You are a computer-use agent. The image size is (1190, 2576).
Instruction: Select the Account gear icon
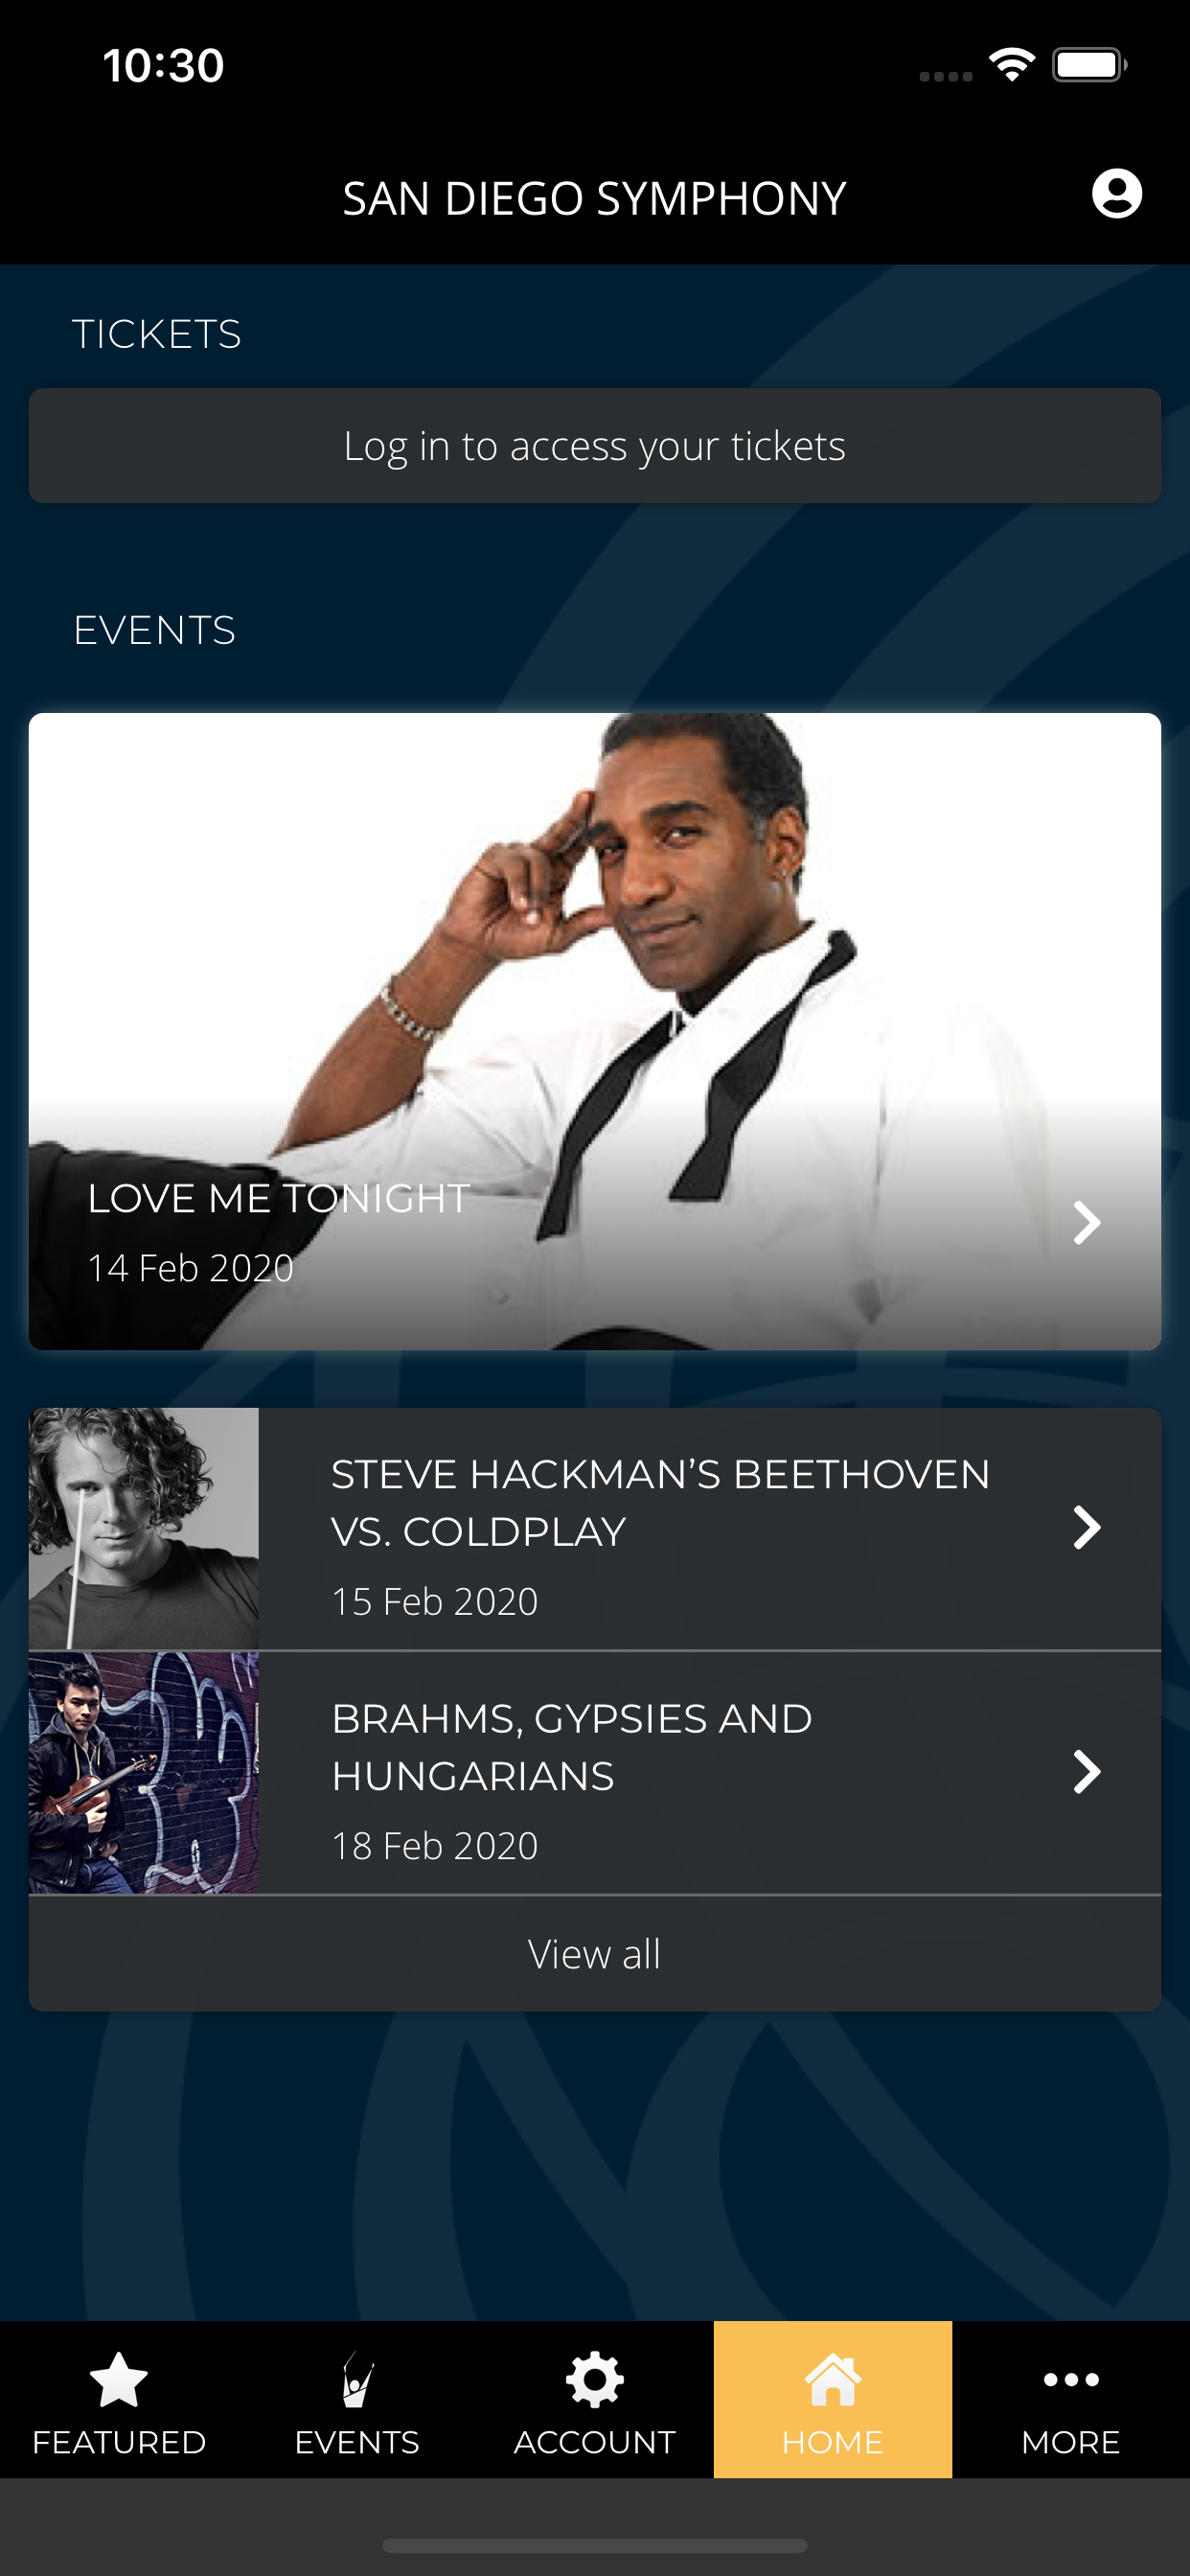(595, 2379)
